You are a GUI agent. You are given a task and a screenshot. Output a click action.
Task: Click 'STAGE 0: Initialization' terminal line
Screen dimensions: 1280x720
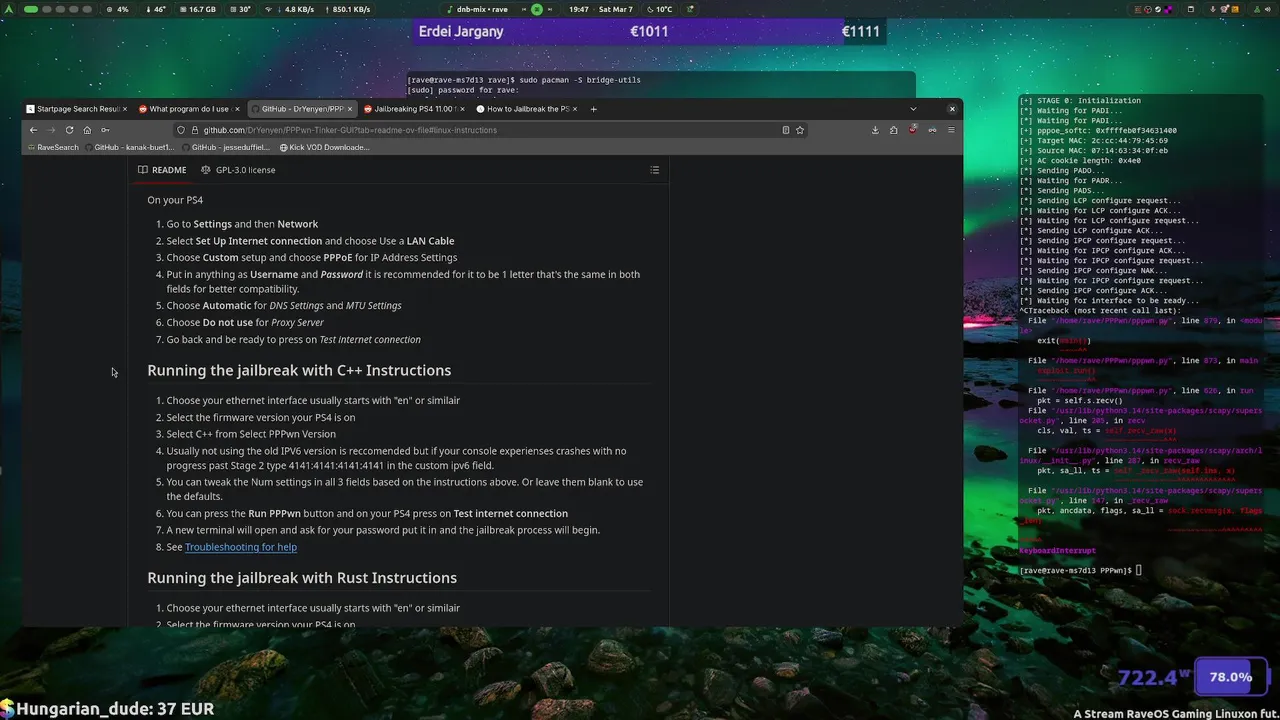[1080, 101]
